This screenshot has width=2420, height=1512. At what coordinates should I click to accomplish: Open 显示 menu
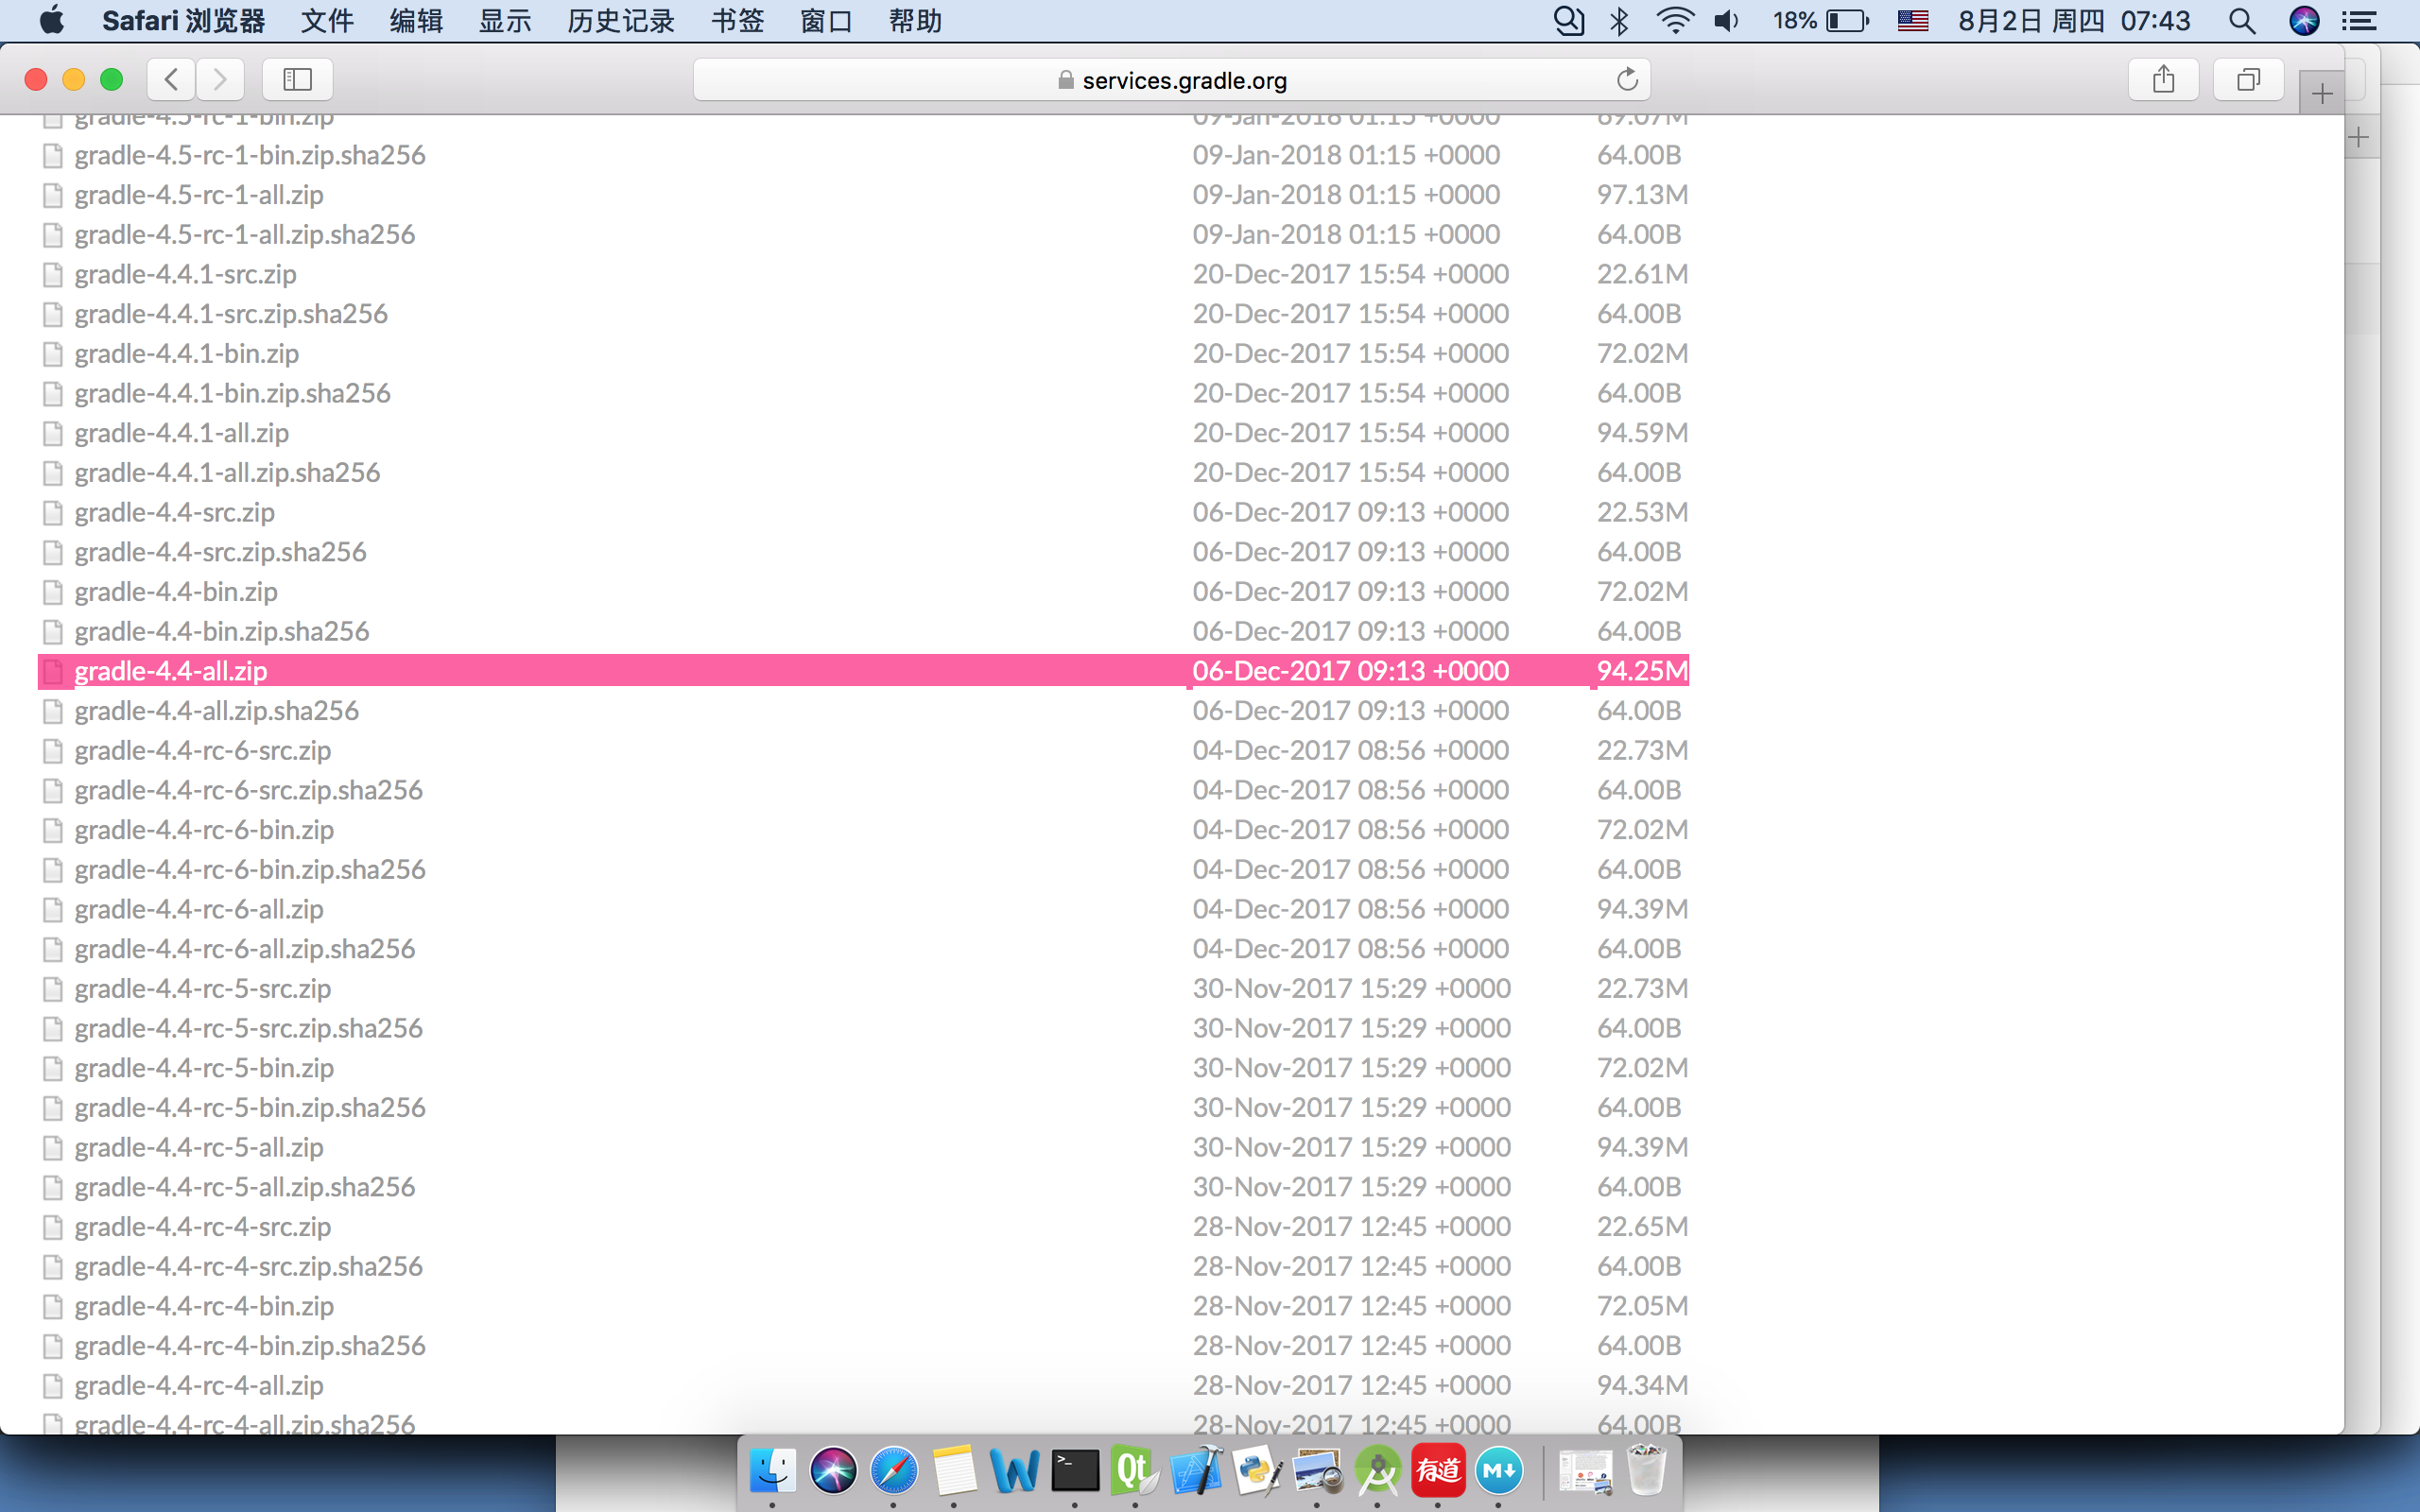[x=505, y=21]
